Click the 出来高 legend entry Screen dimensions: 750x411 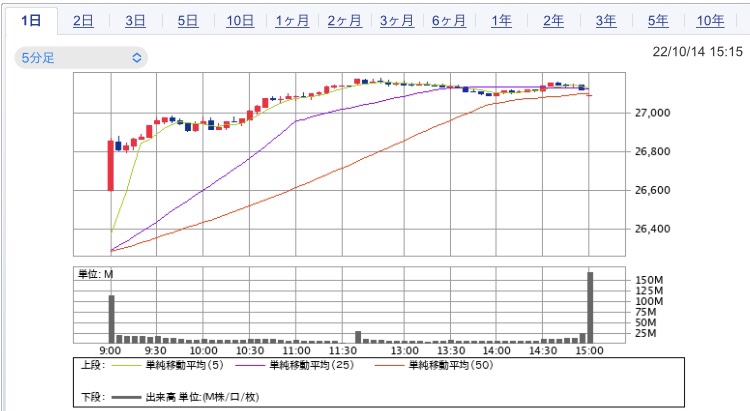[185, 397]
